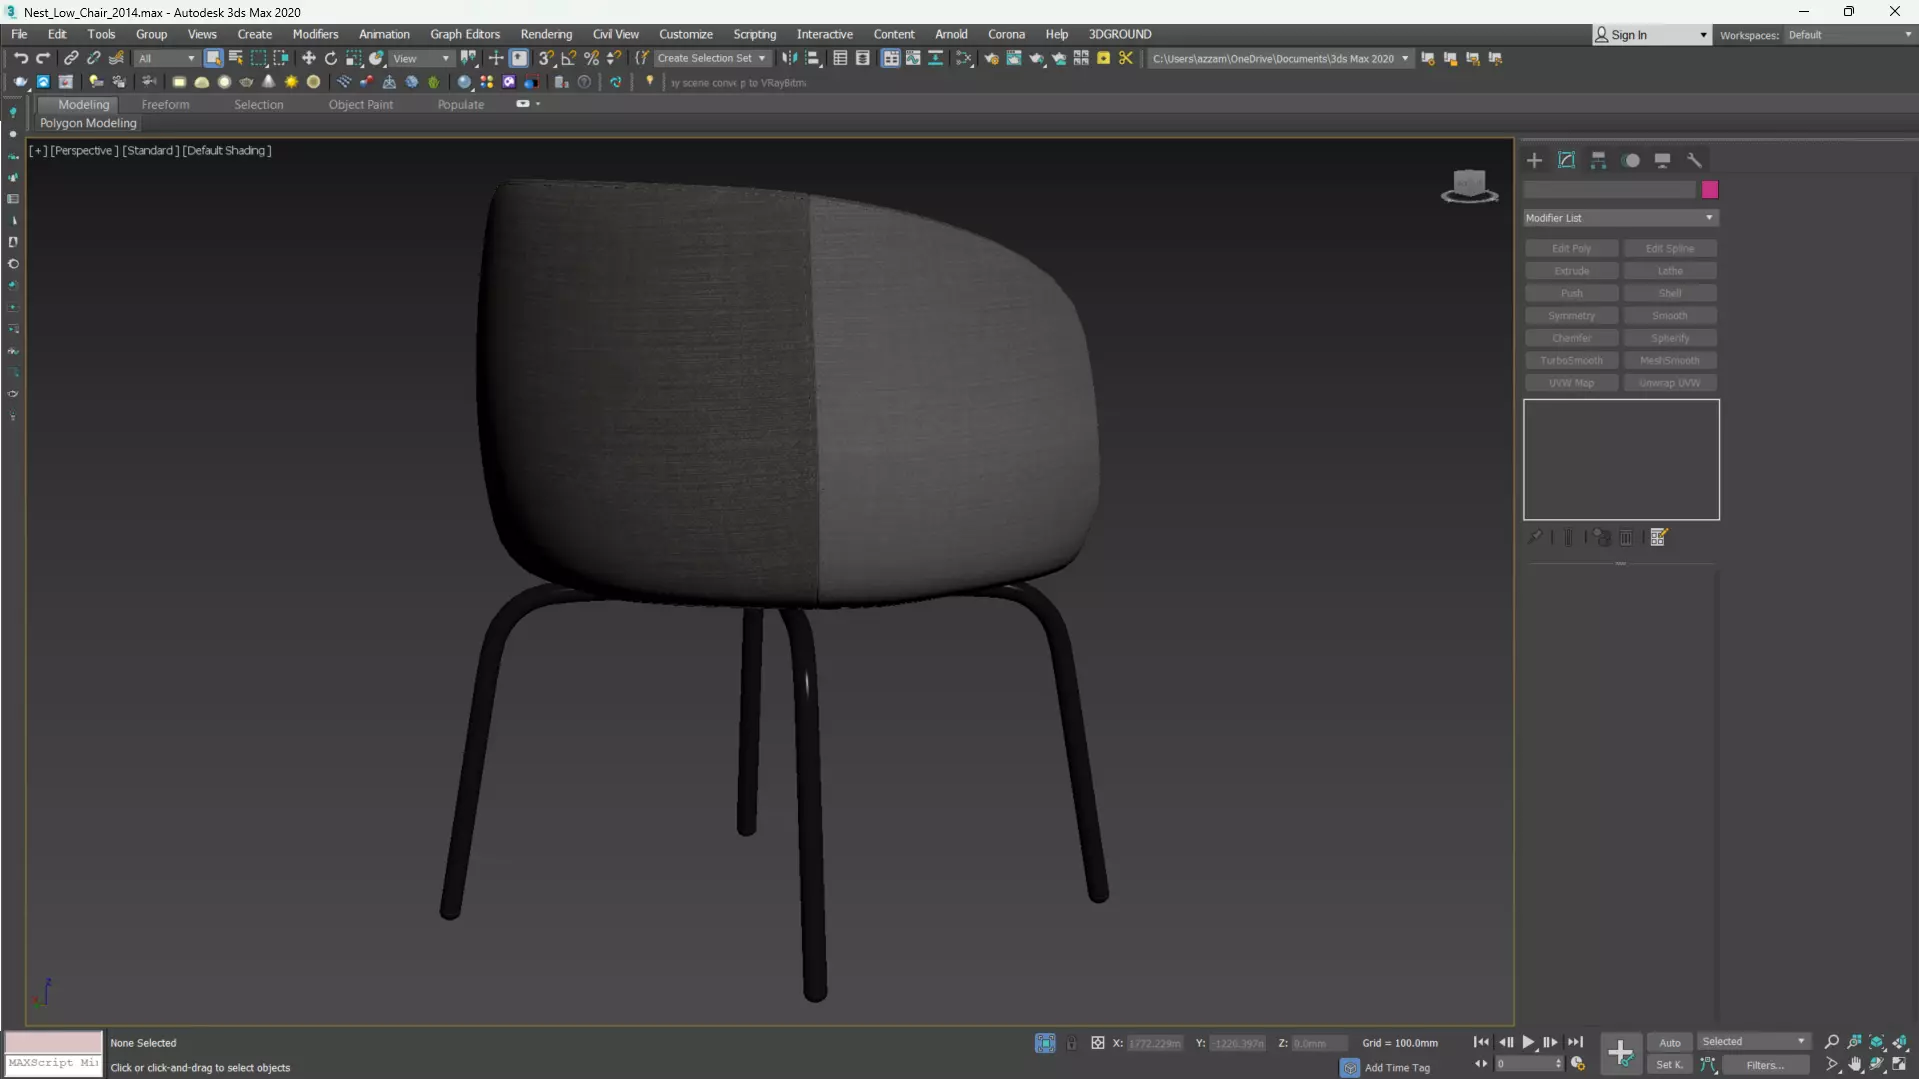Click the object name input field

[1609, 190]
